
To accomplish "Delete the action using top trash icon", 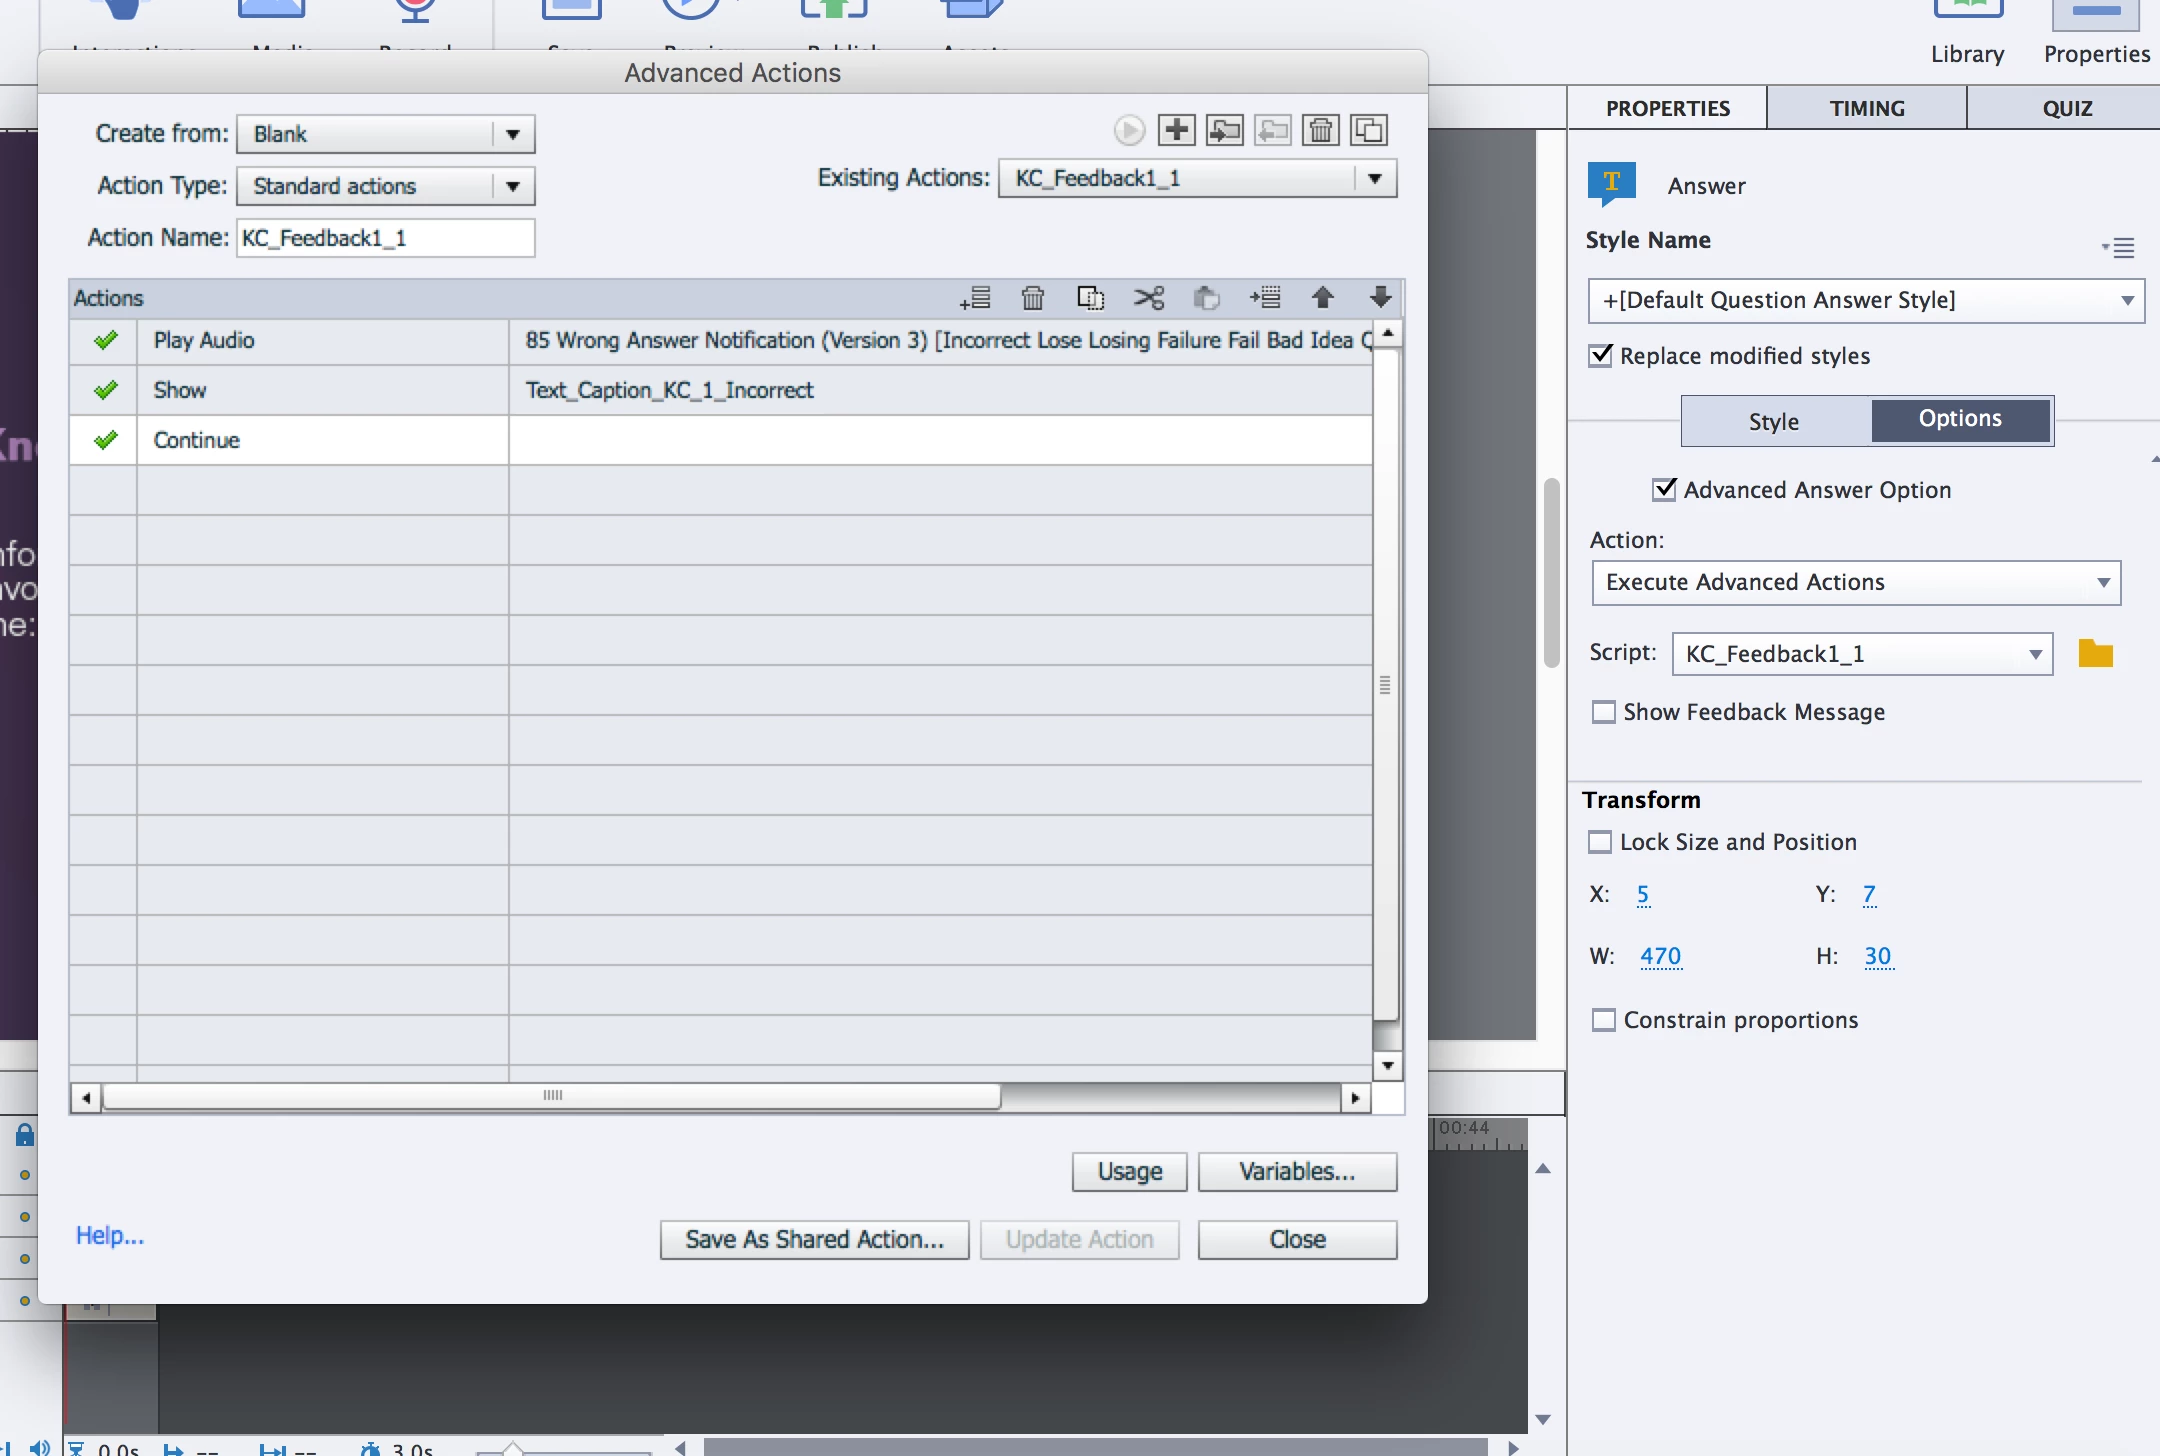I will pyautogui.click(x=1320, y=130).
